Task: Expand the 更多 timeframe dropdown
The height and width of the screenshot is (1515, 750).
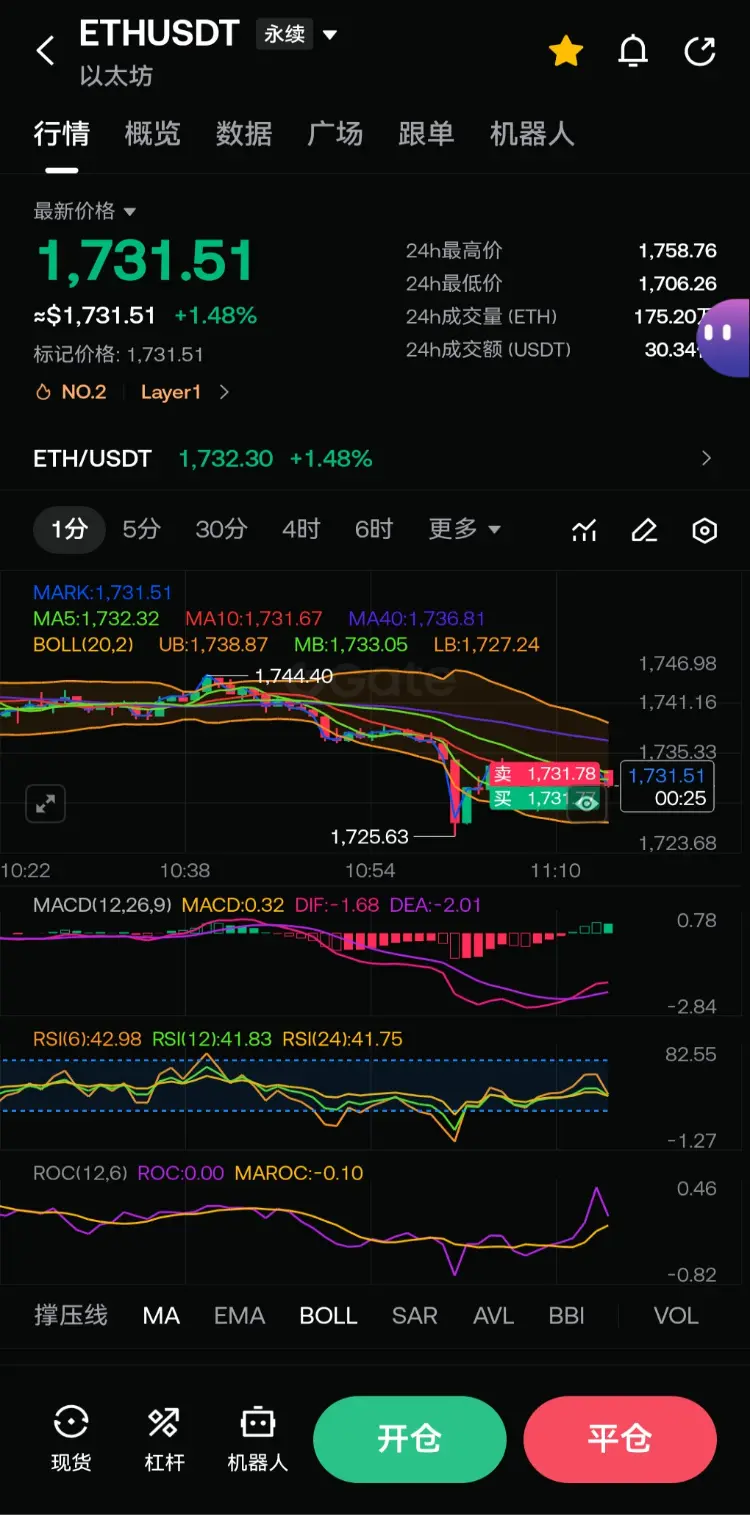Action: [465, 529]
